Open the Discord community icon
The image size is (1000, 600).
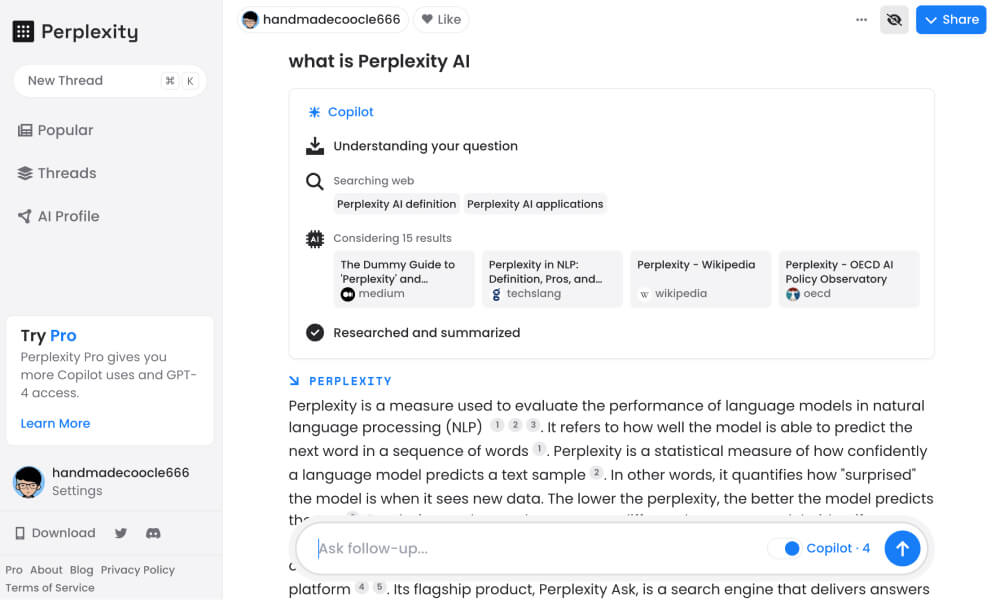pyautogui.click(x=152, y=533)
